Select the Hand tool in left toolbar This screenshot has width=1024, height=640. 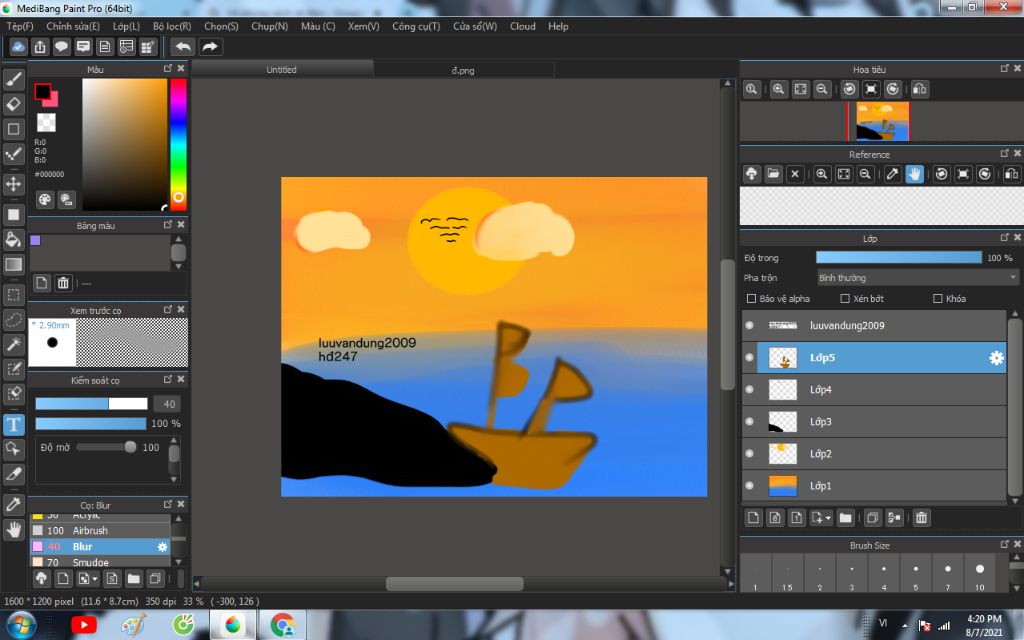click(14, 530)
